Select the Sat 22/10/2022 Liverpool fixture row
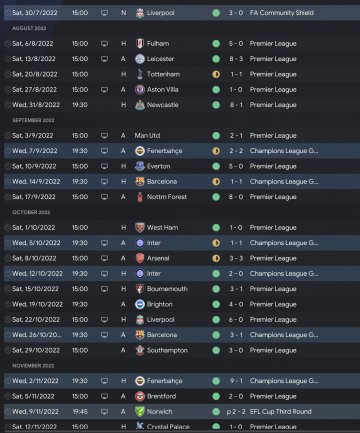Image resolution: width=360 pixels, height=433 pixels. click(x=182, y=320)
